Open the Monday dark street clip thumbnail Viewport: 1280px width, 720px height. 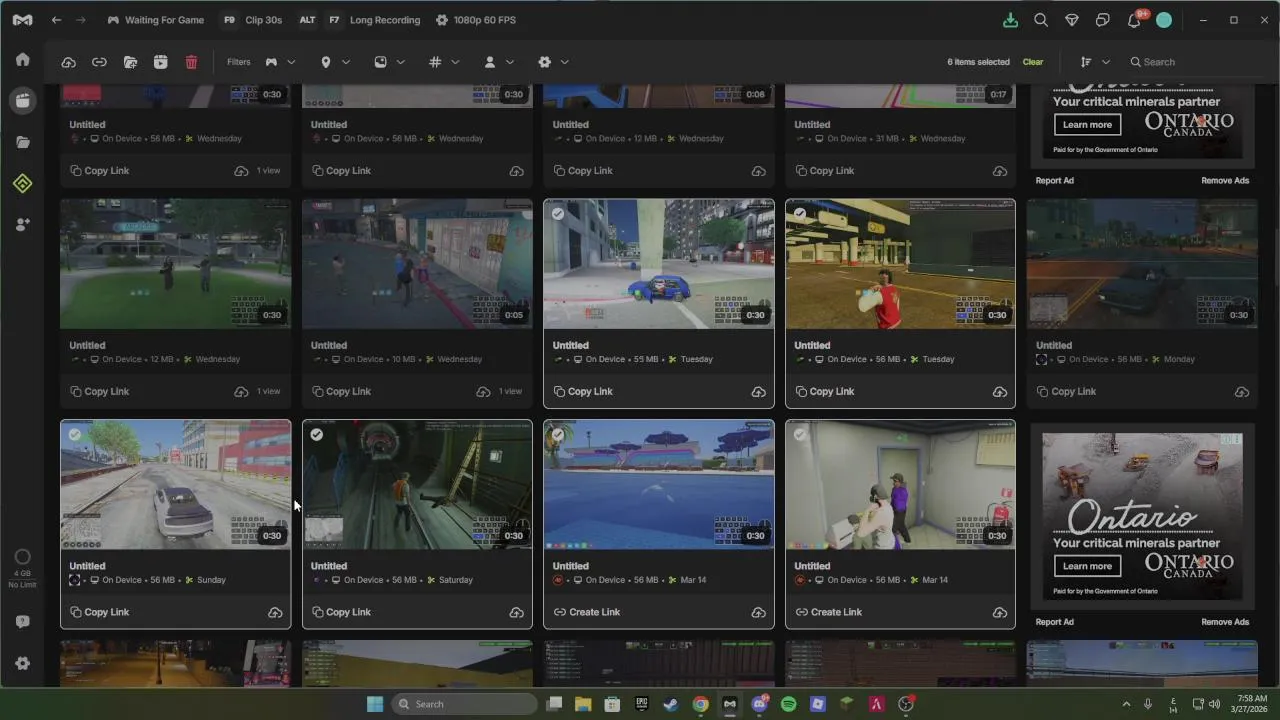click(1142, 264)
